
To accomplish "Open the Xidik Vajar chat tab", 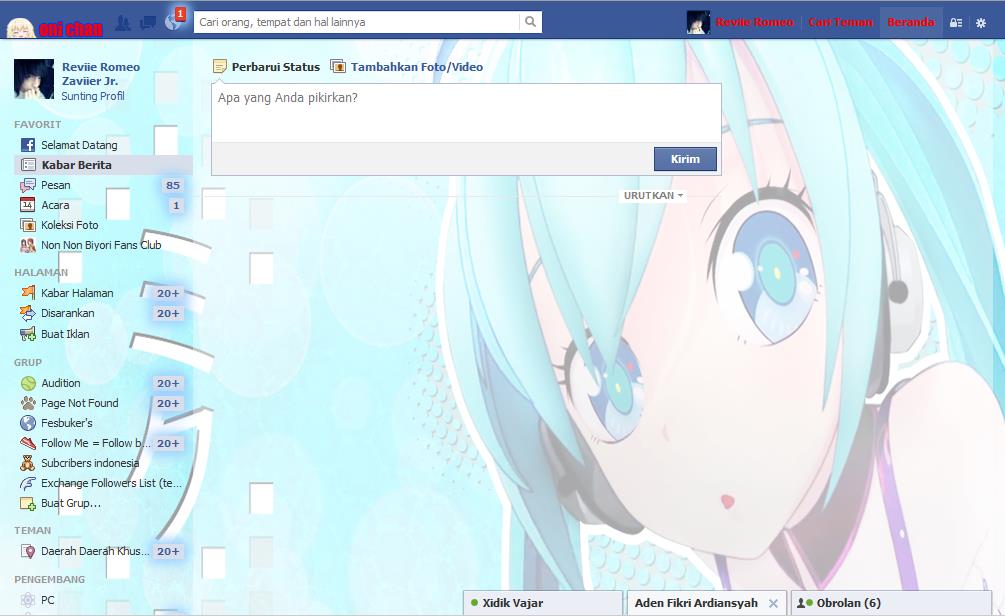I will (x=543, y=603).
